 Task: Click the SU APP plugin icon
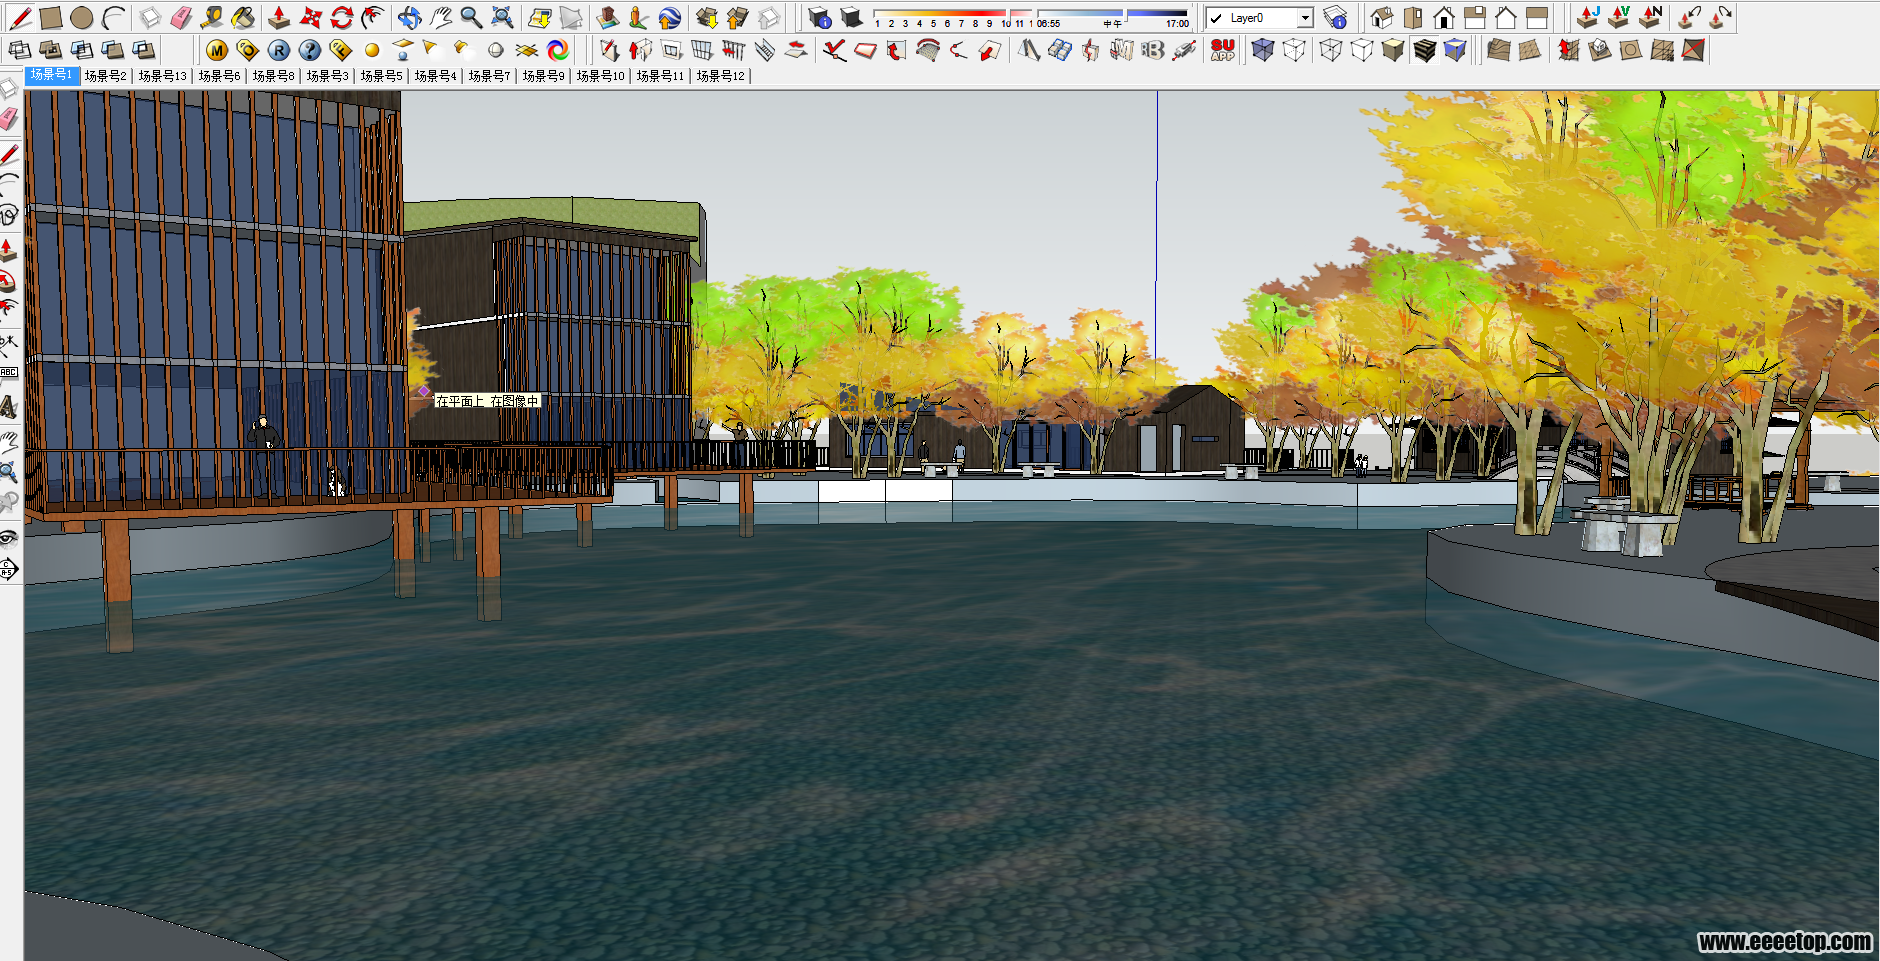tap(1222, 50)
